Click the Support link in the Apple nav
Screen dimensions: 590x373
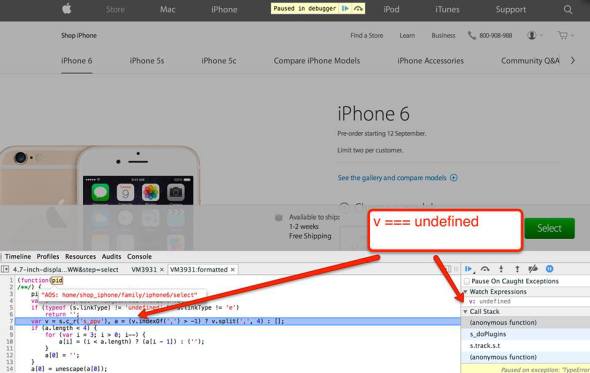point(511,9)
